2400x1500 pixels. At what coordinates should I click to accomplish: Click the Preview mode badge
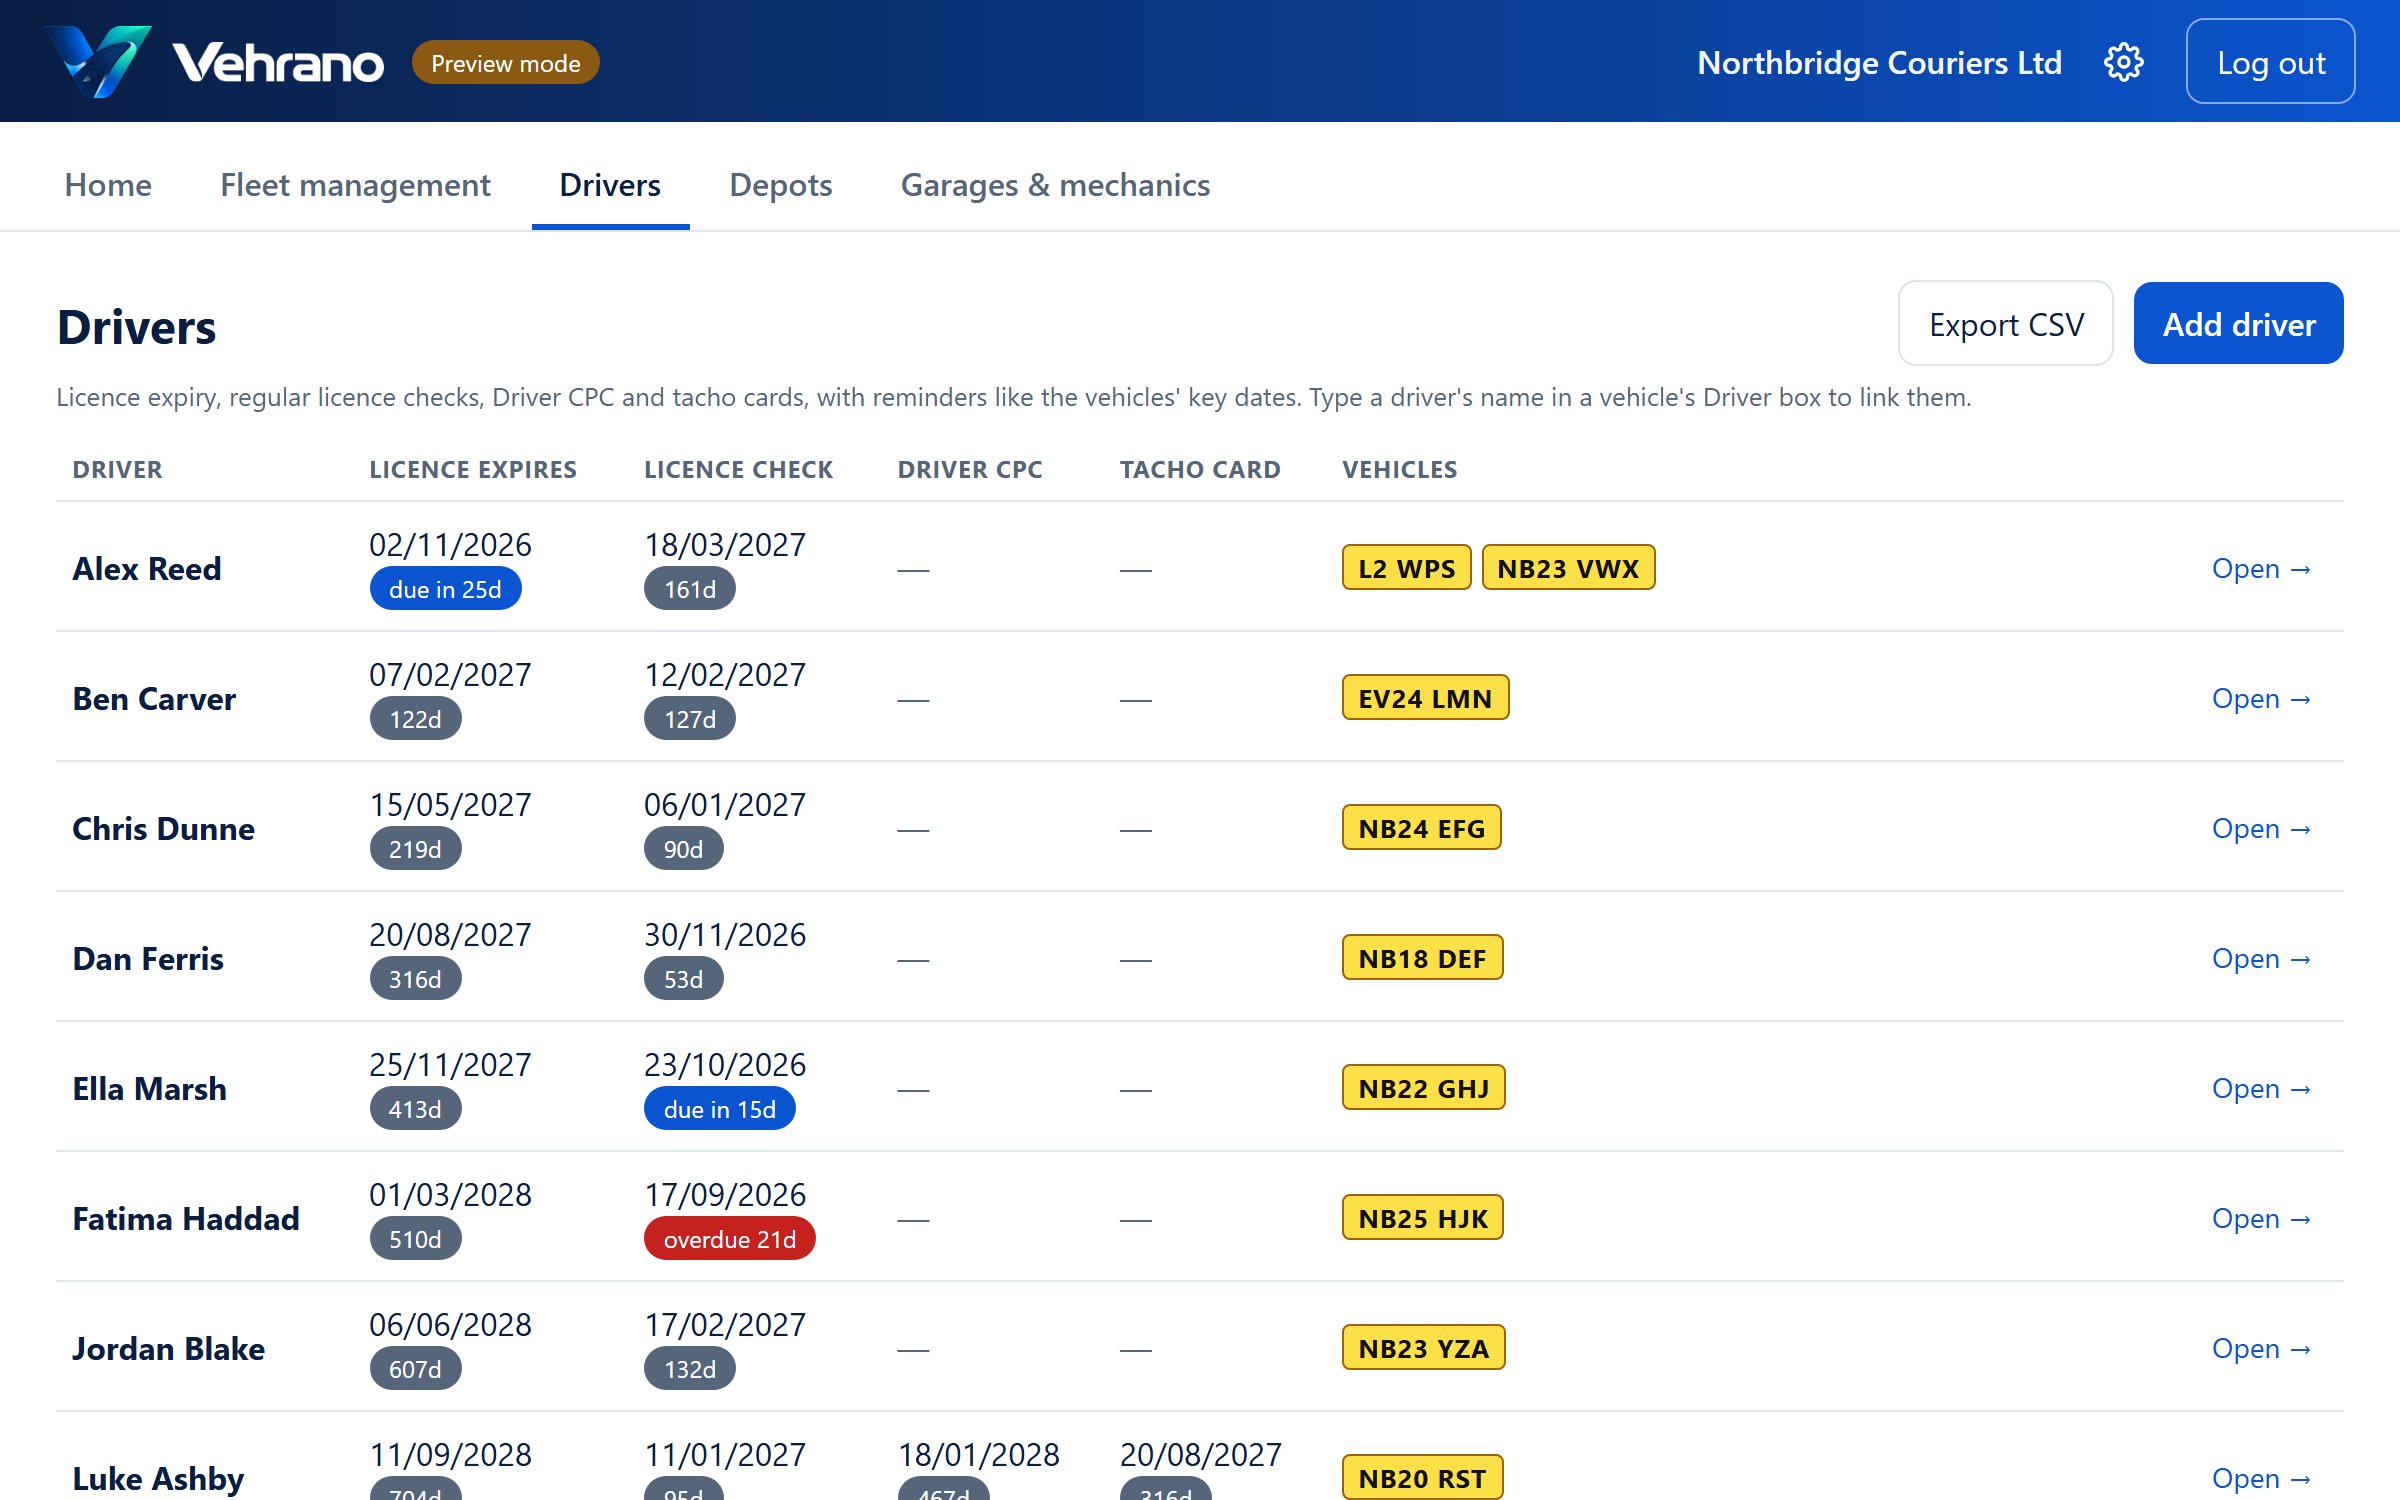(x=505, y=63)
